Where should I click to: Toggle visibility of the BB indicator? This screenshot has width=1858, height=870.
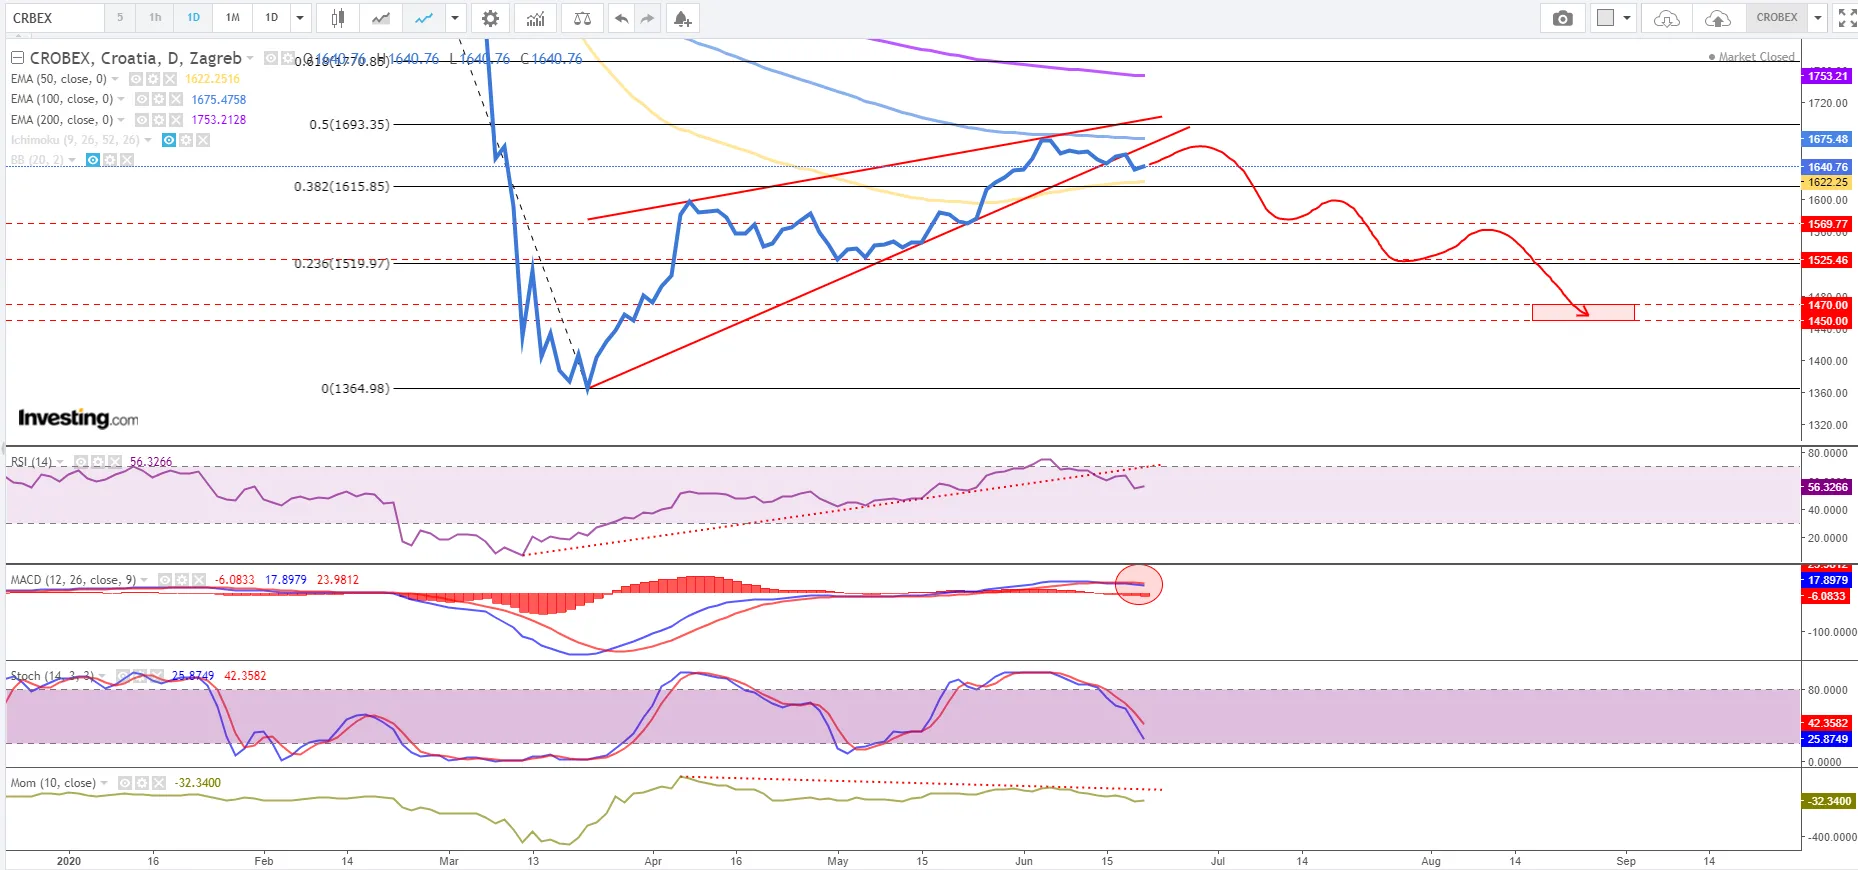(93, 160)
